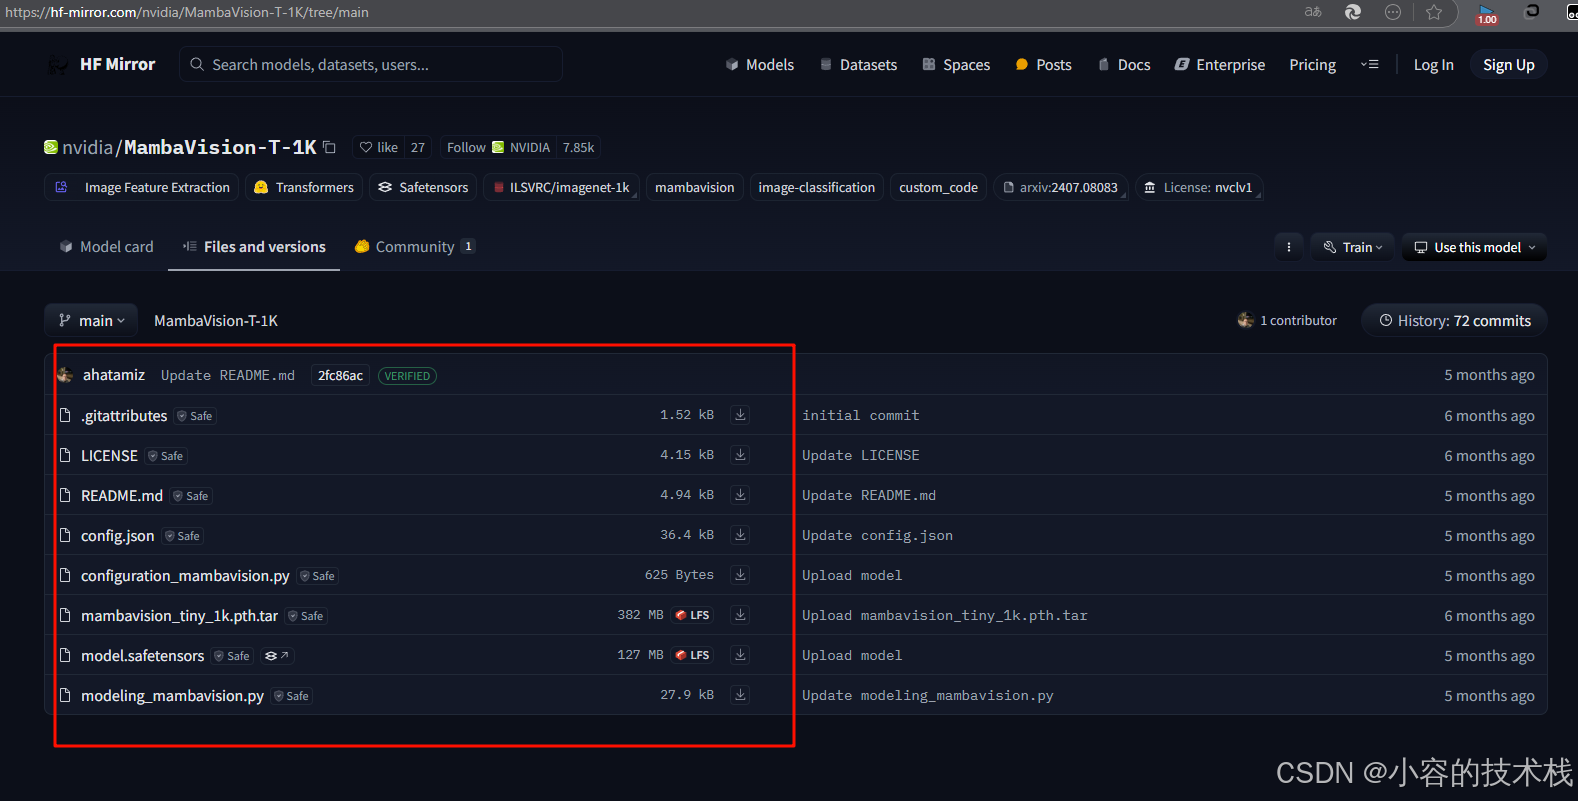Open Enterprise in top navigation

click(1220, 64)
